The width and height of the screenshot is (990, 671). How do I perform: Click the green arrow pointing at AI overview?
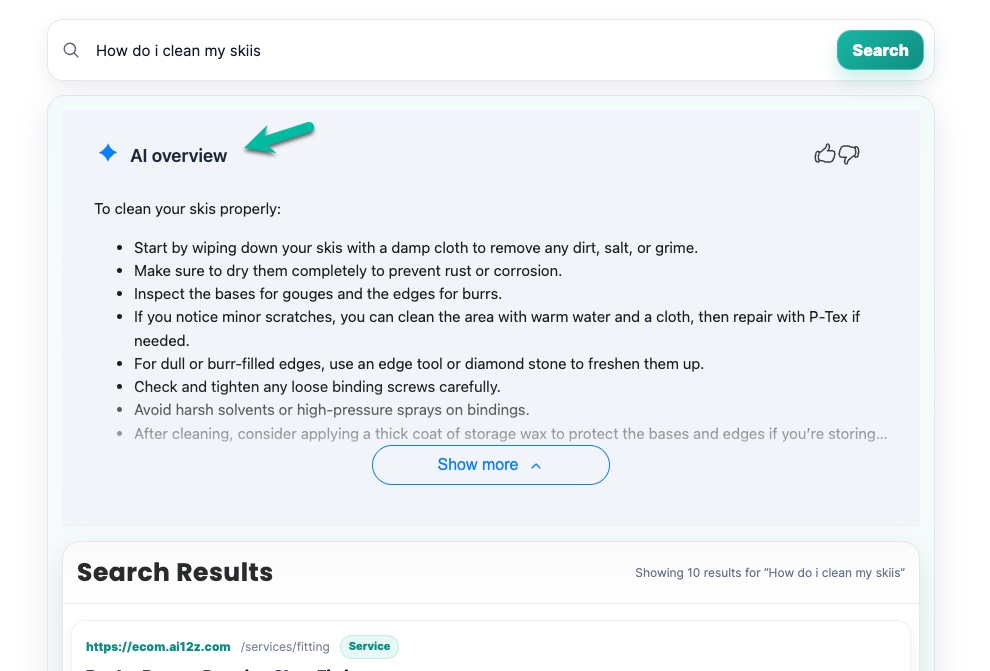pos(280,138)
